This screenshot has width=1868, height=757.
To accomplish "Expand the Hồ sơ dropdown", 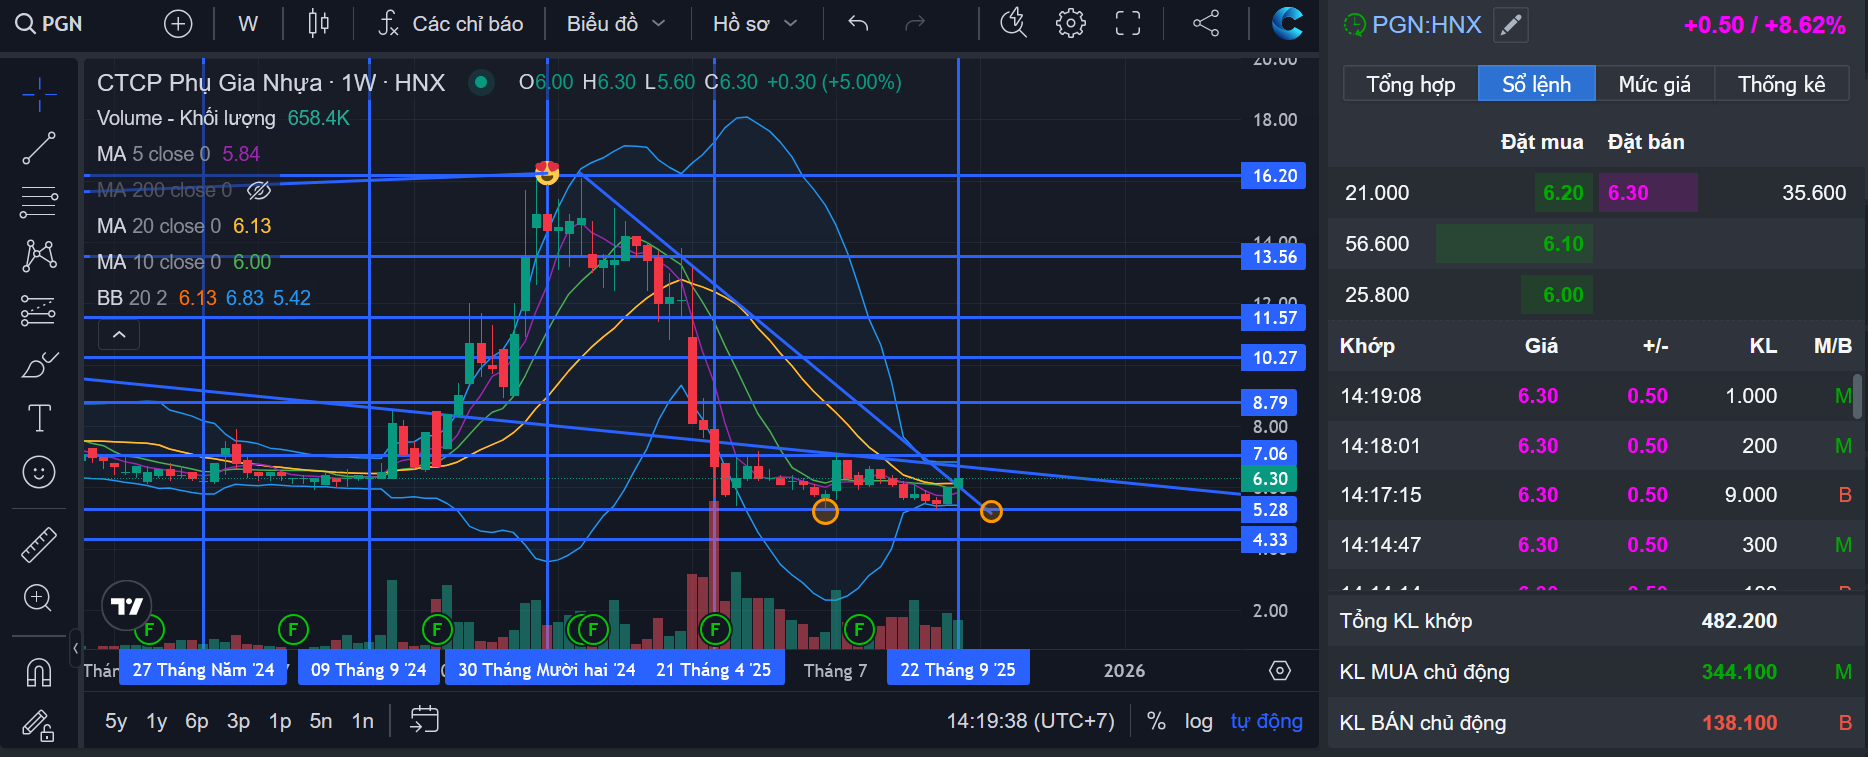I will [x=755, y=23].
